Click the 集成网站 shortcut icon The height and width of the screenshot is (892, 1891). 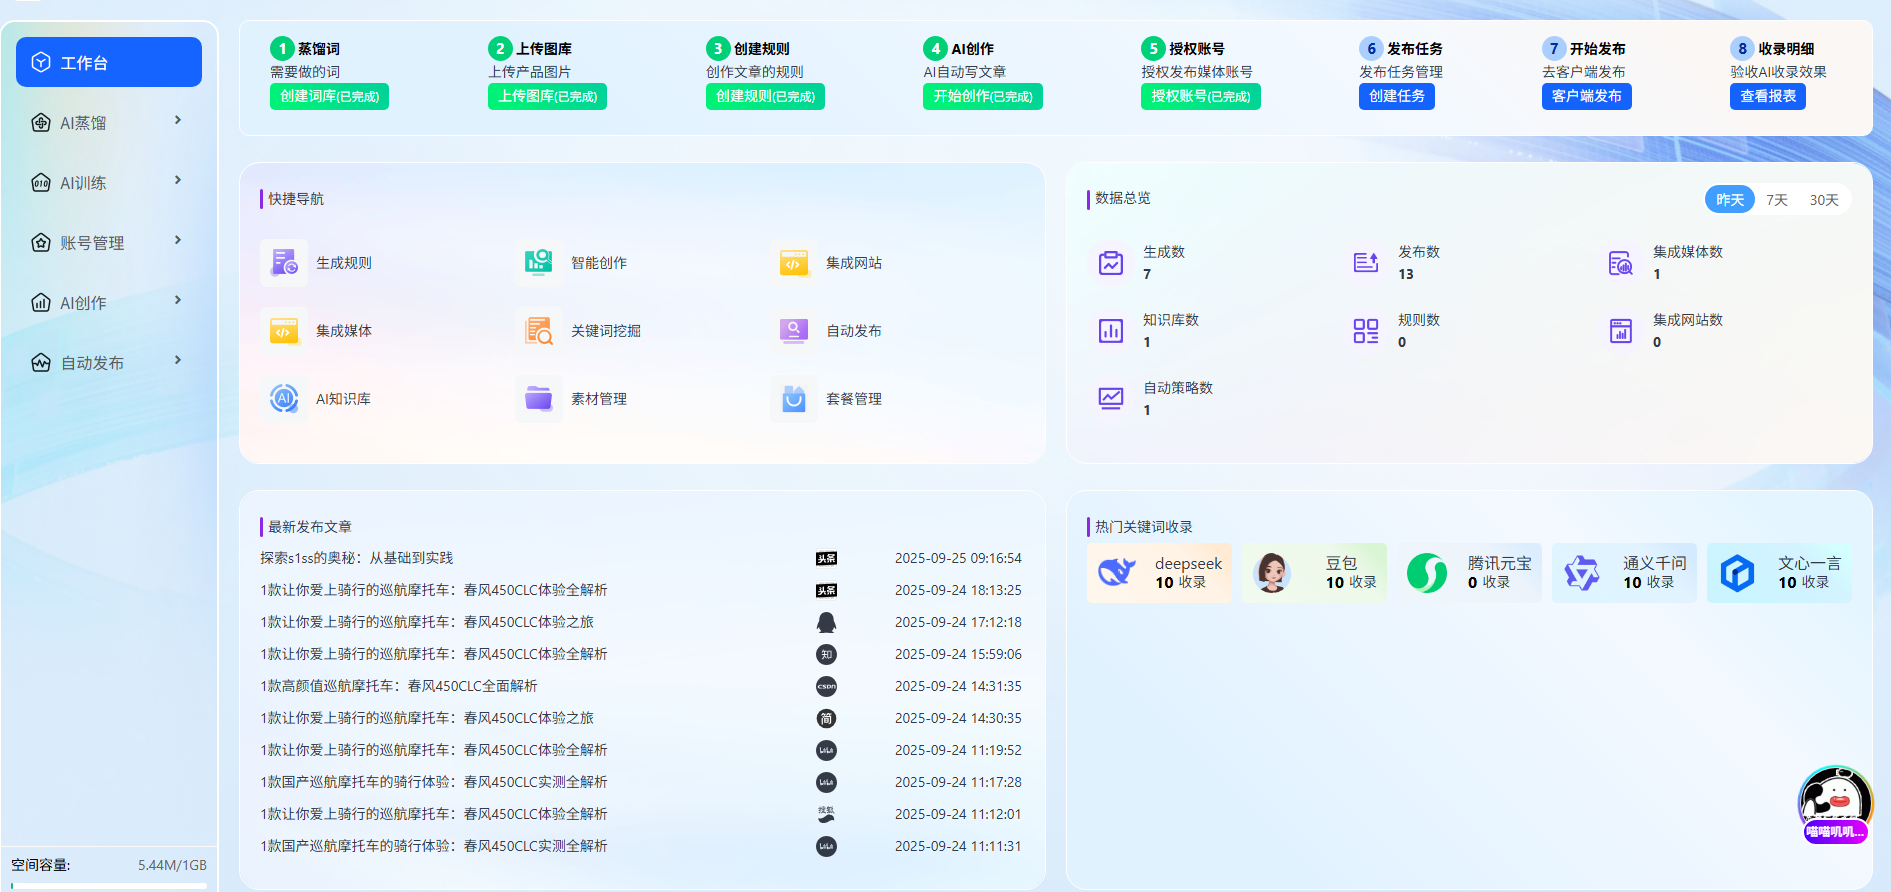pyautogui.click(x=794, y=263)
